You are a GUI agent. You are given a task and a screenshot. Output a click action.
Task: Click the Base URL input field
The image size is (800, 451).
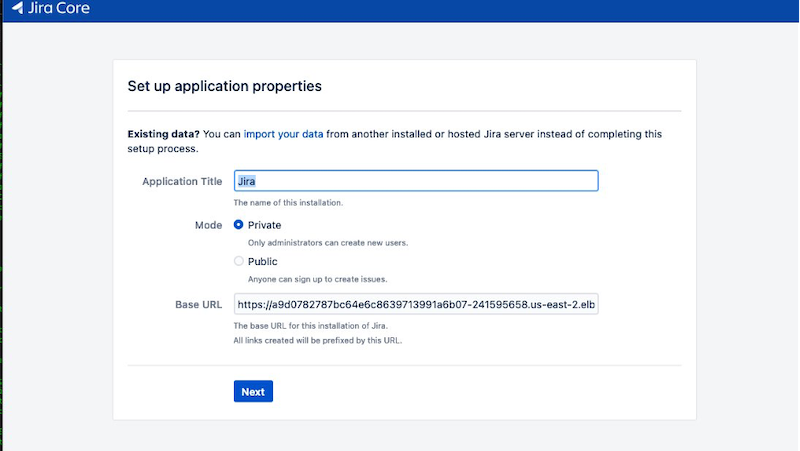click(x=416, y=304)
